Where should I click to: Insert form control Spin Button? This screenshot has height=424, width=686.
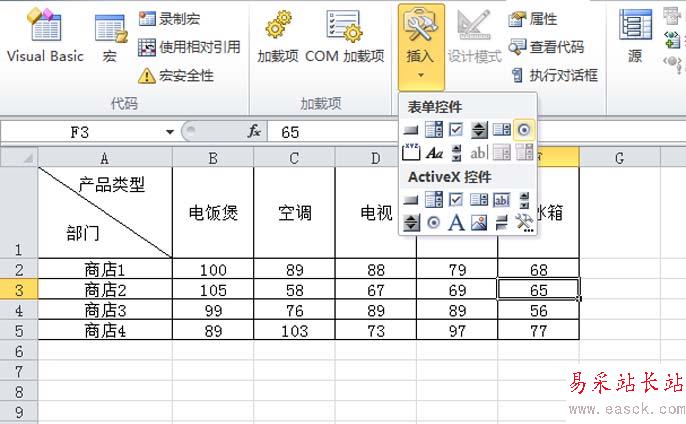(479, 130)
